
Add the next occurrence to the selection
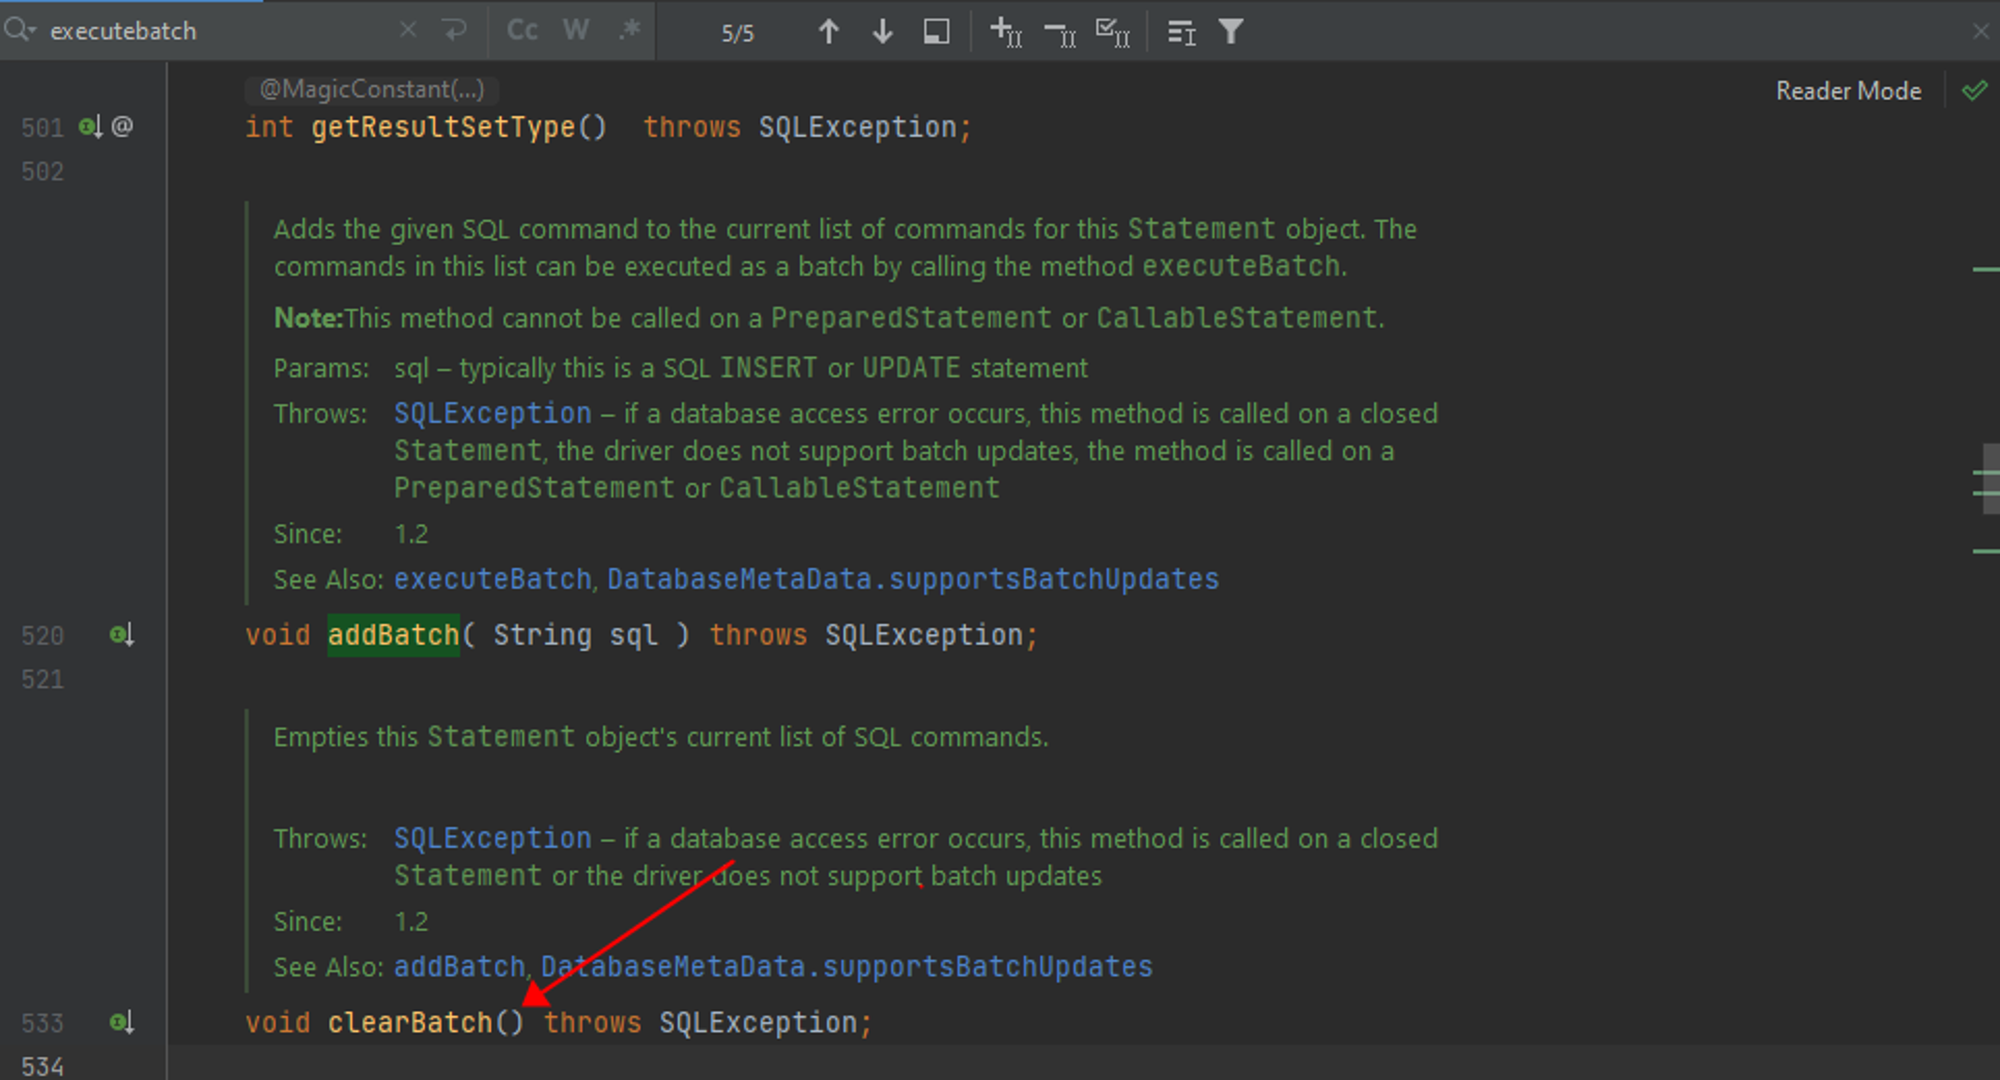1004,32
